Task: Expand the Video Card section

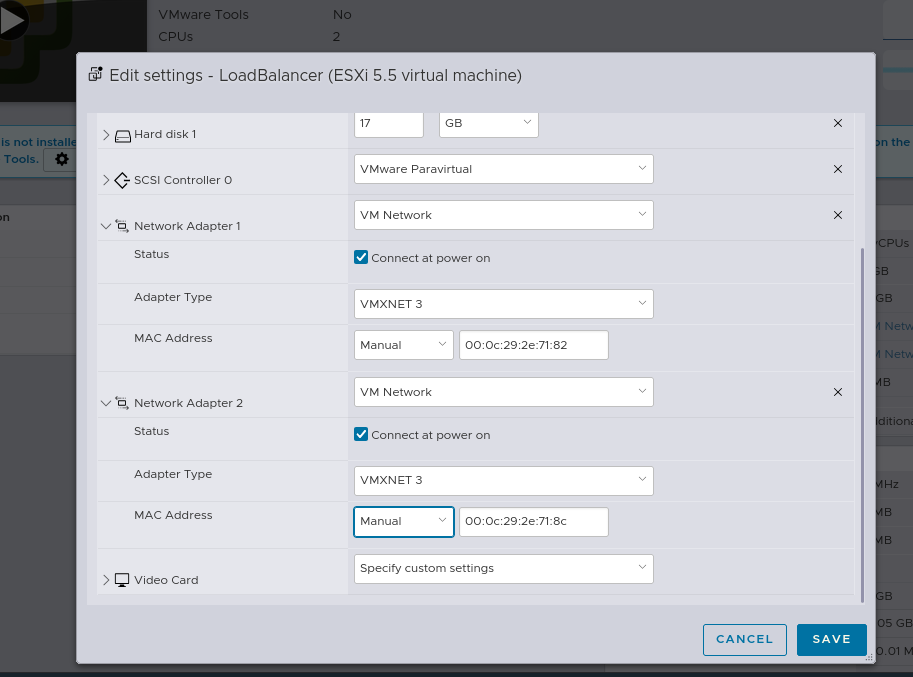Action: [x=106, y=580]
